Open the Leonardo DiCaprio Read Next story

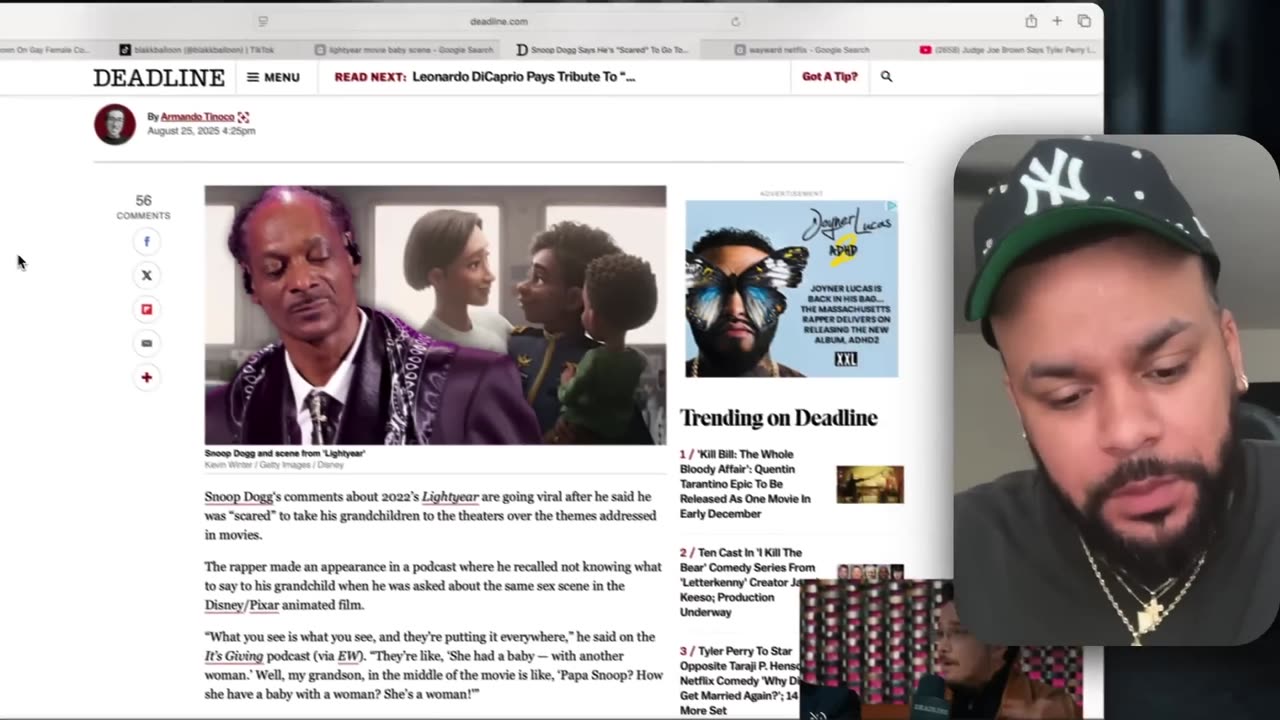(x=524, y=76)
